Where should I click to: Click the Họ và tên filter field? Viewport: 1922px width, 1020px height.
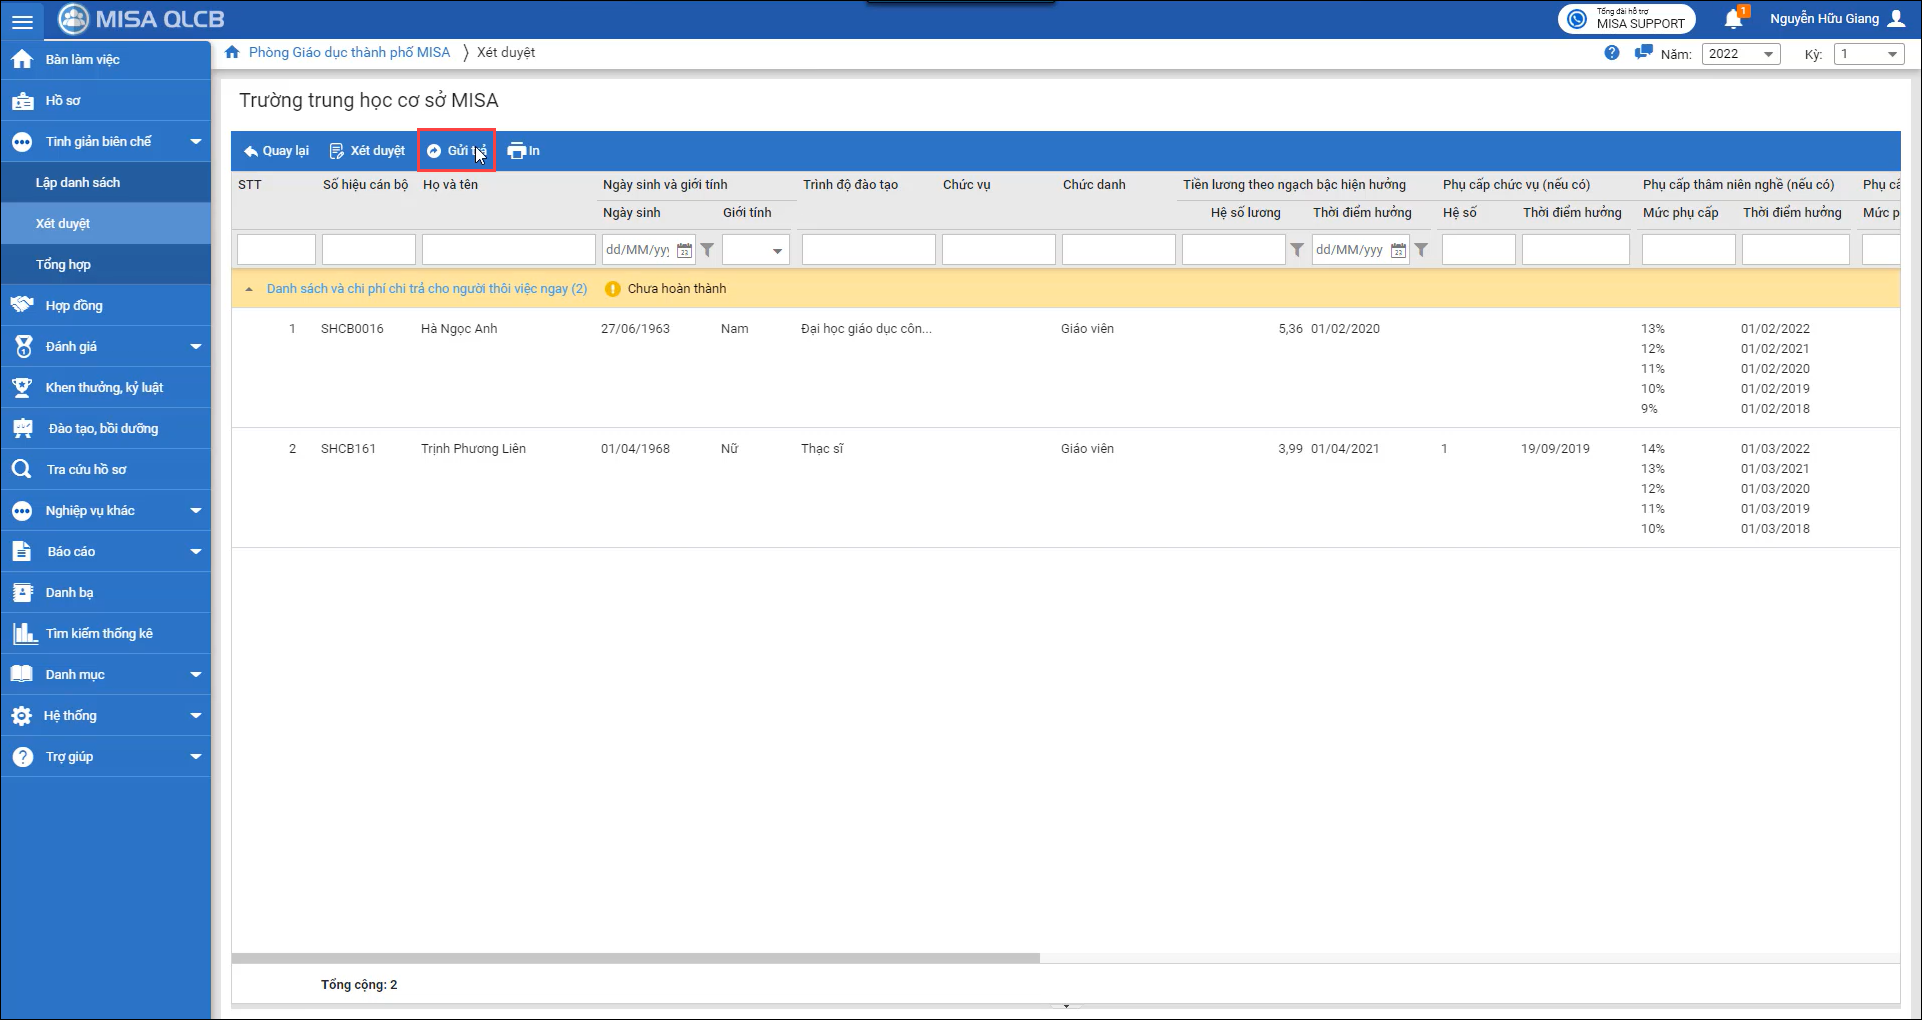coord(508,250)
